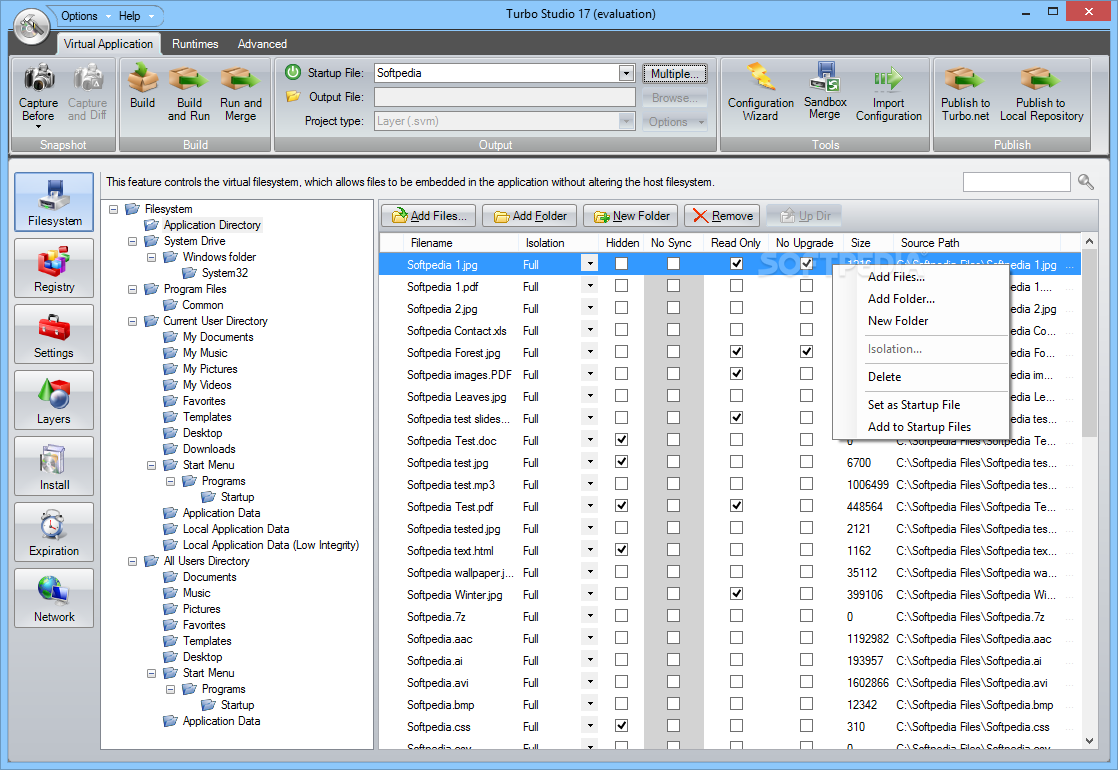Open Isolation dropdown for Softpedia 1.jpg
The height and width of the screenshot is (770, 1118).
[590, 264]
